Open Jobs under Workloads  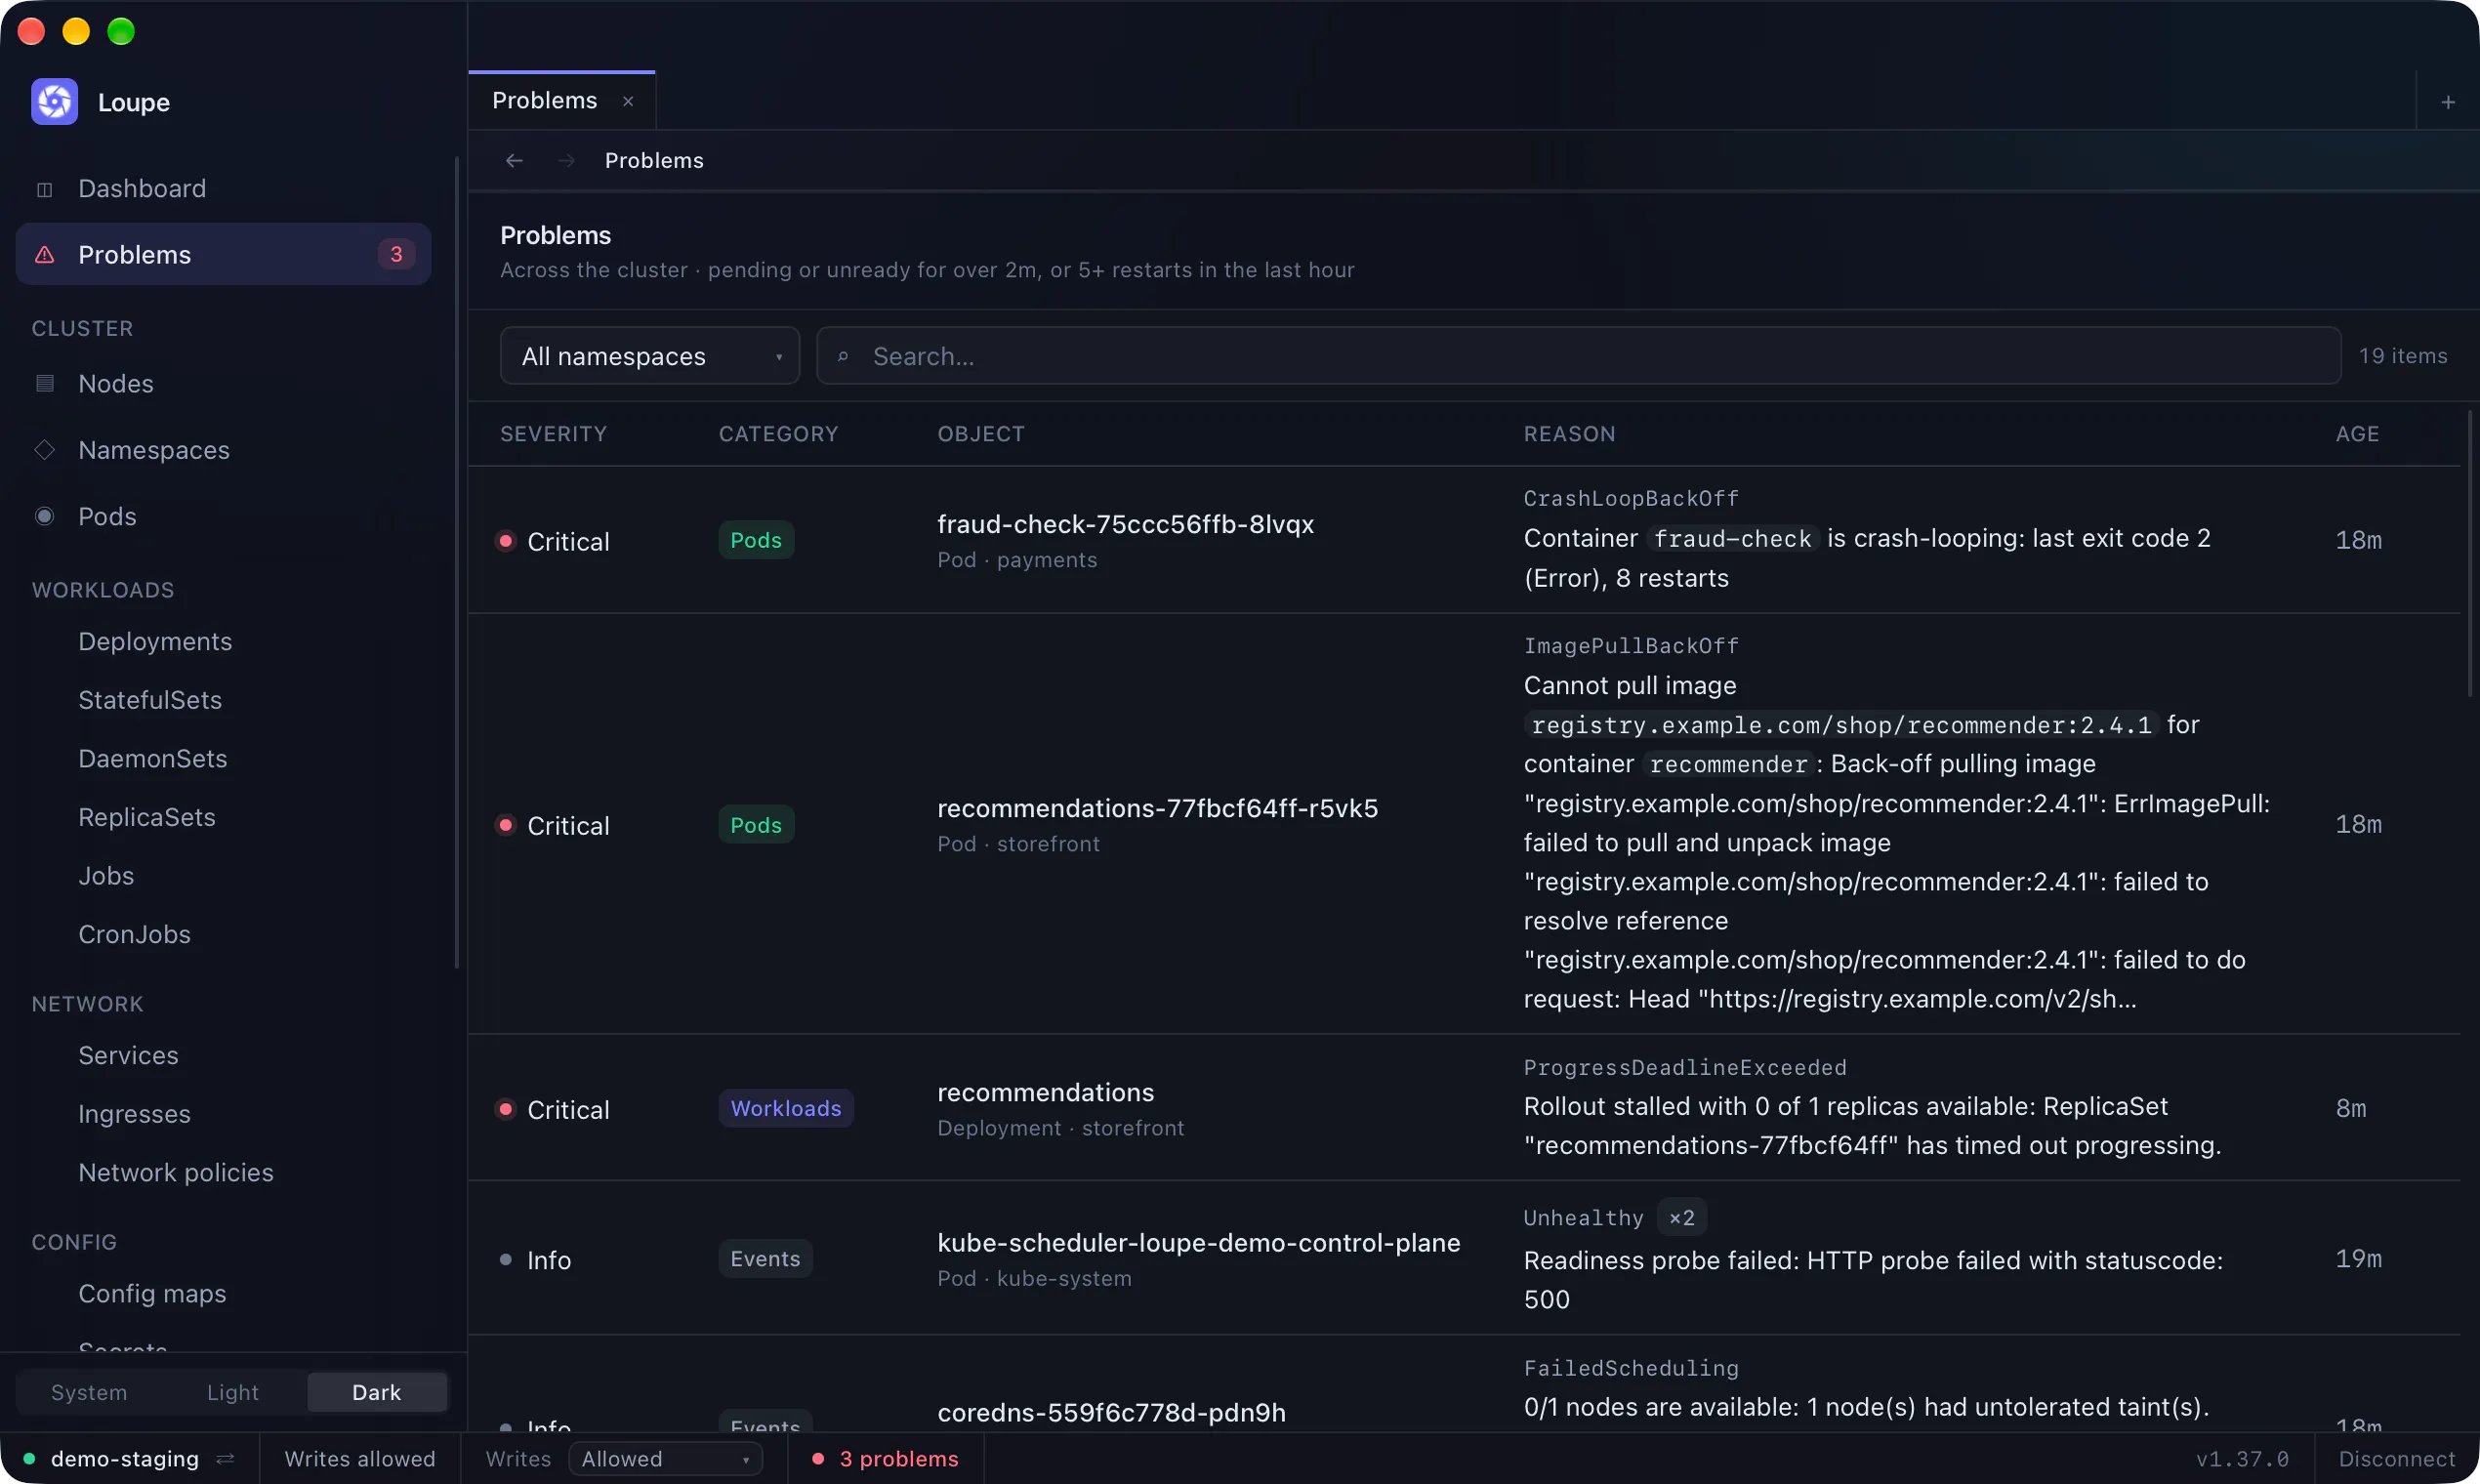pyautogui.click(x=223, y=876)
